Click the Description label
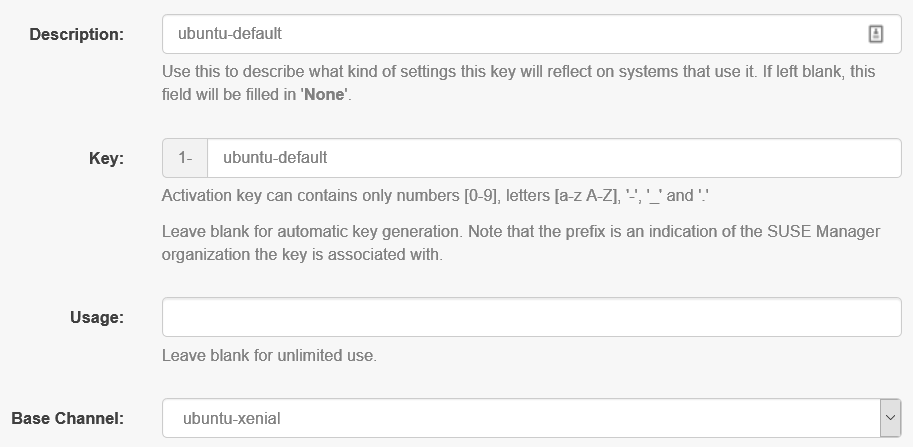The image size is (913, 447). (76, 34)
